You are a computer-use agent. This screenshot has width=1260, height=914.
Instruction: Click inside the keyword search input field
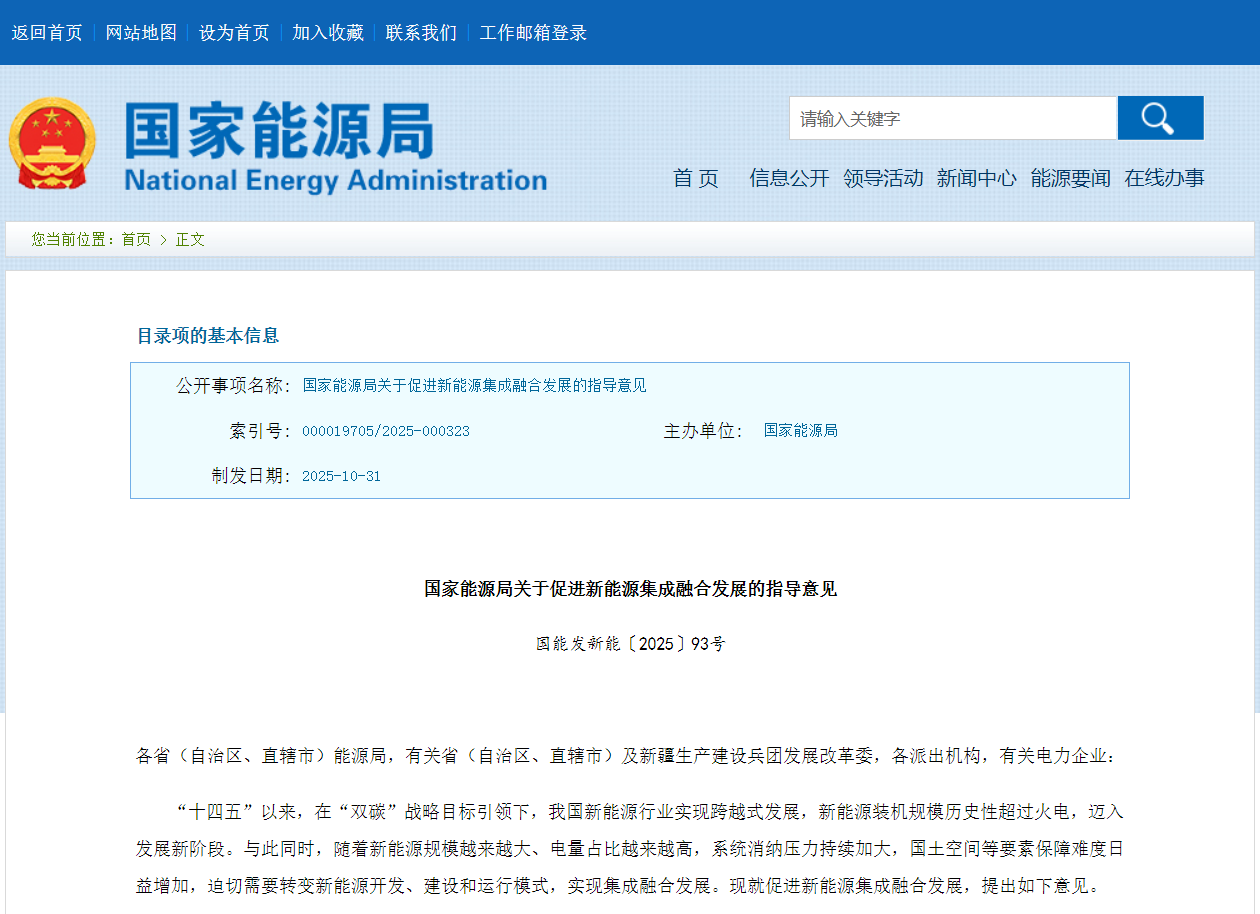coord(950,117)
